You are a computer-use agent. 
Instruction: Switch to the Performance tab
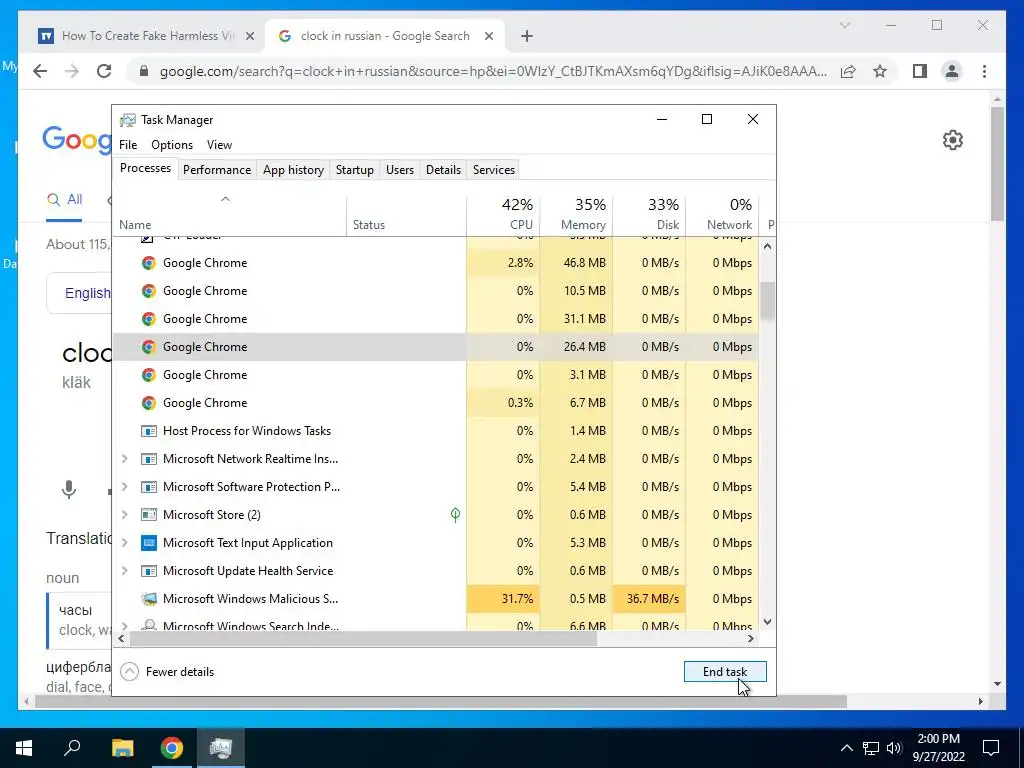pyautogui.click(x=217, y=170)
